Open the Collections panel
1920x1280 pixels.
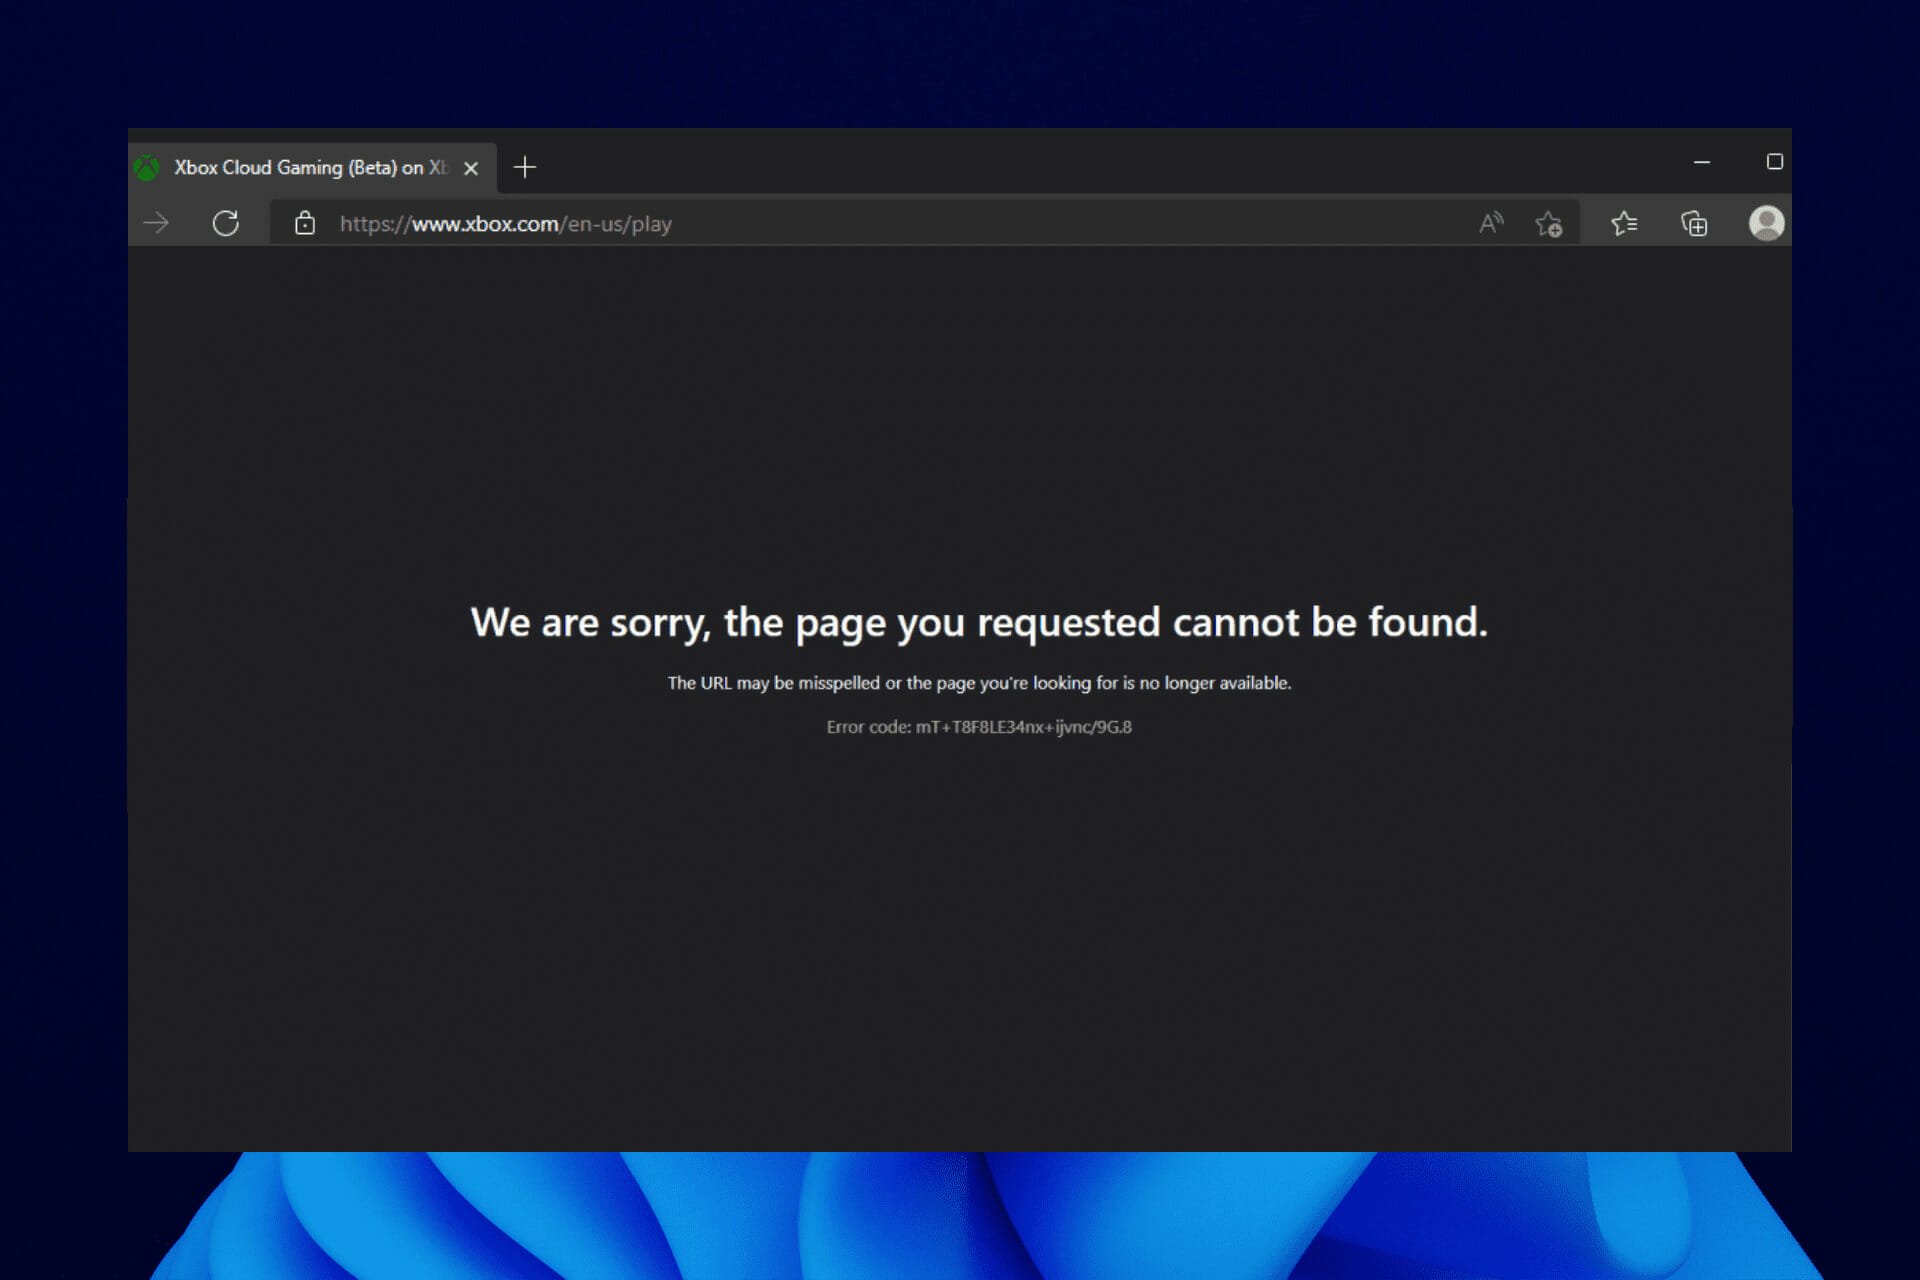coord(1694,223)
